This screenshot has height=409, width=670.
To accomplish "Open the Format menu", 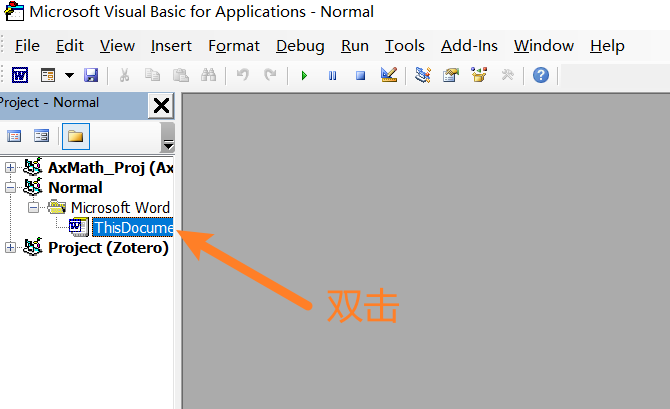I will (x=234, y=46).
